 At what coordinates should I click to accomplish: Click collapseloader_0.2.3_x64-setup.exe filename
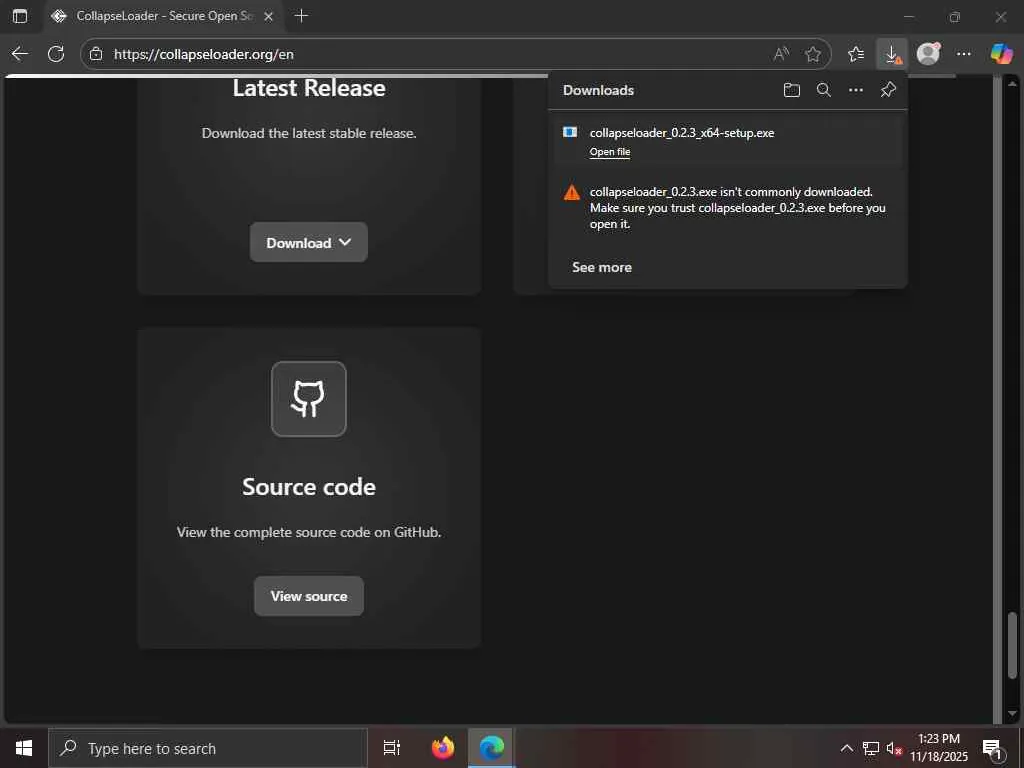pos(682,133)
